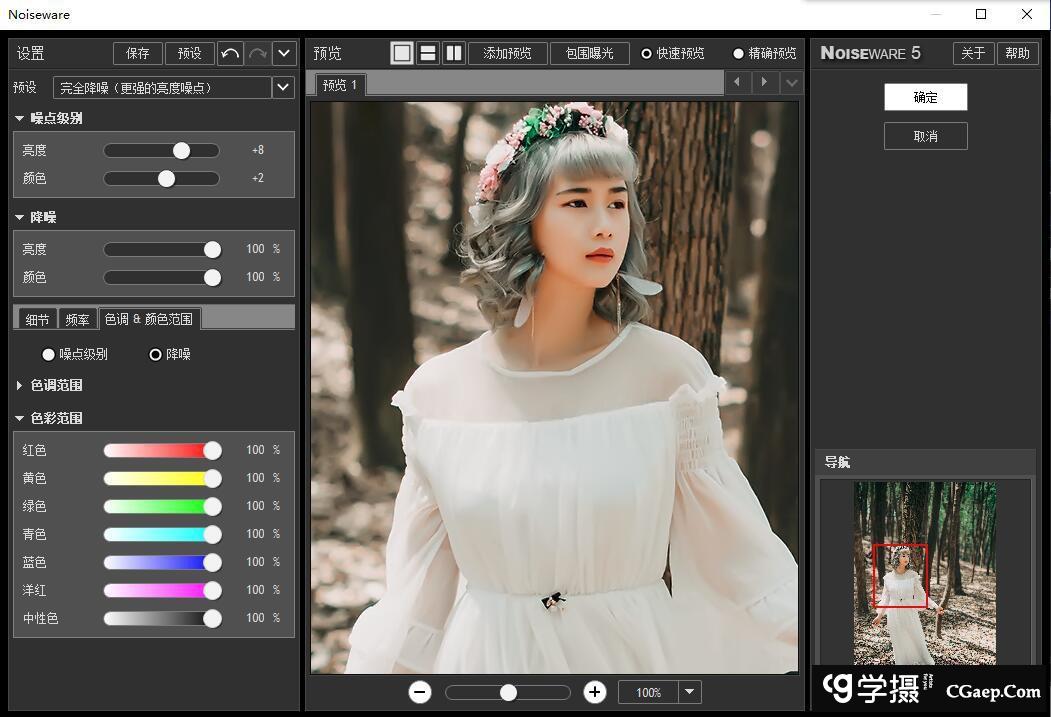Zoom in with the plus button
1051x717 pixels.
pyautogui.click(x=595, y=692)
